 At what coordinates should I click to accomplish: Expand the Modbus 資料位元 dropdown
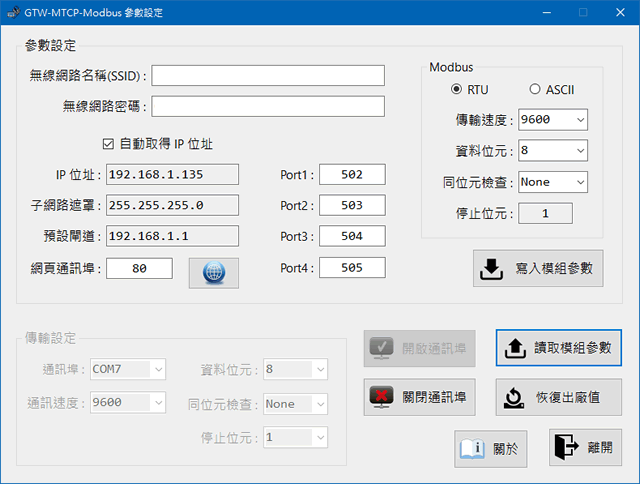[x=552, y=151]
